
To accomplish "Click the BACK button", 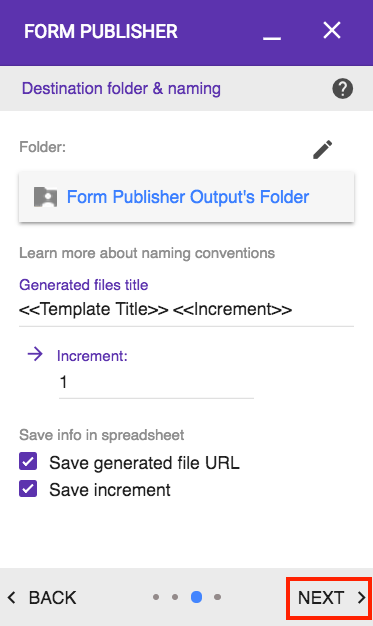I will pos(42,598).
